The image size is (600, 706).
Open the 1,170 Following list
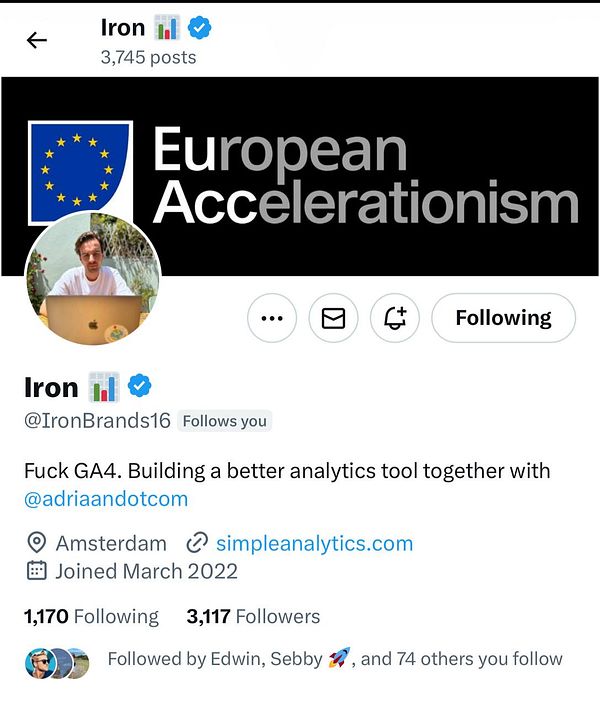point(91,616)
